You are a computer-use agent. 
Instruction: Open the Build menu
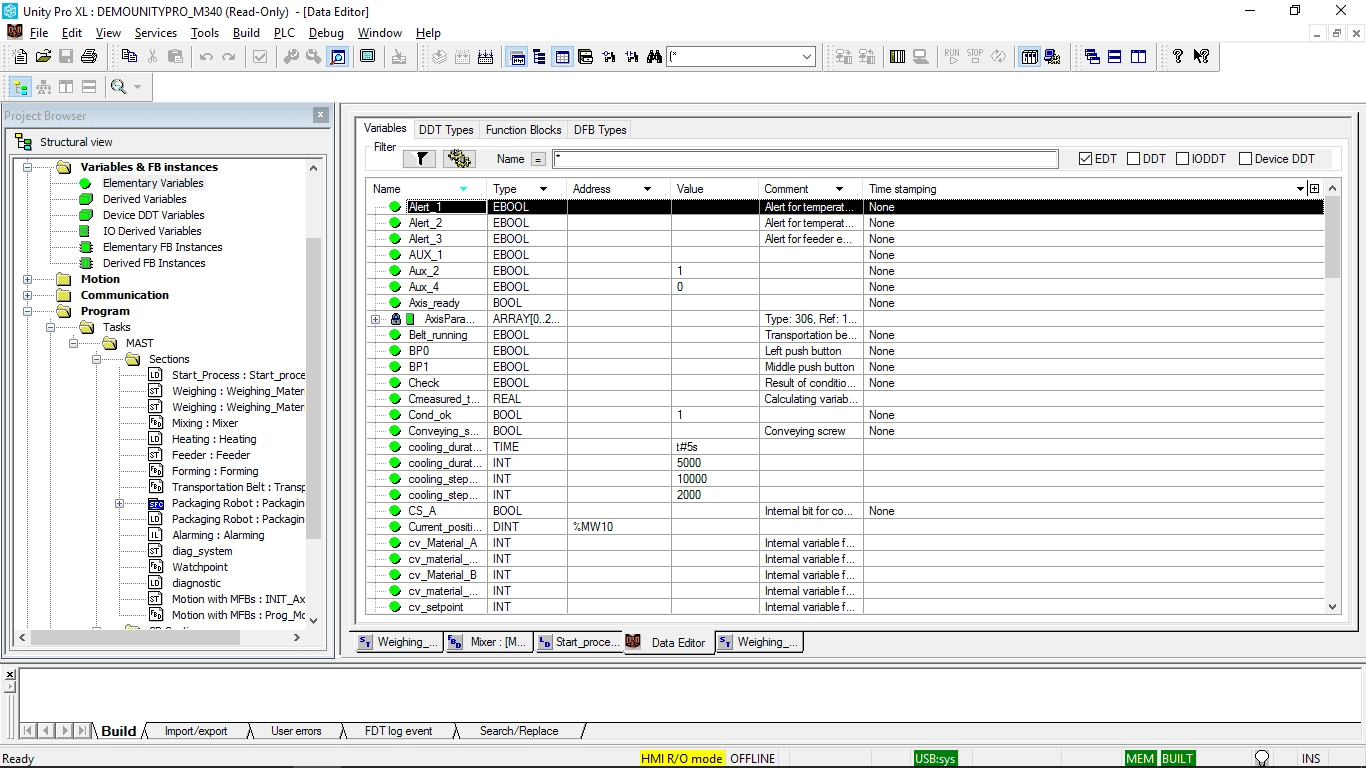click(x=246, y=33)
